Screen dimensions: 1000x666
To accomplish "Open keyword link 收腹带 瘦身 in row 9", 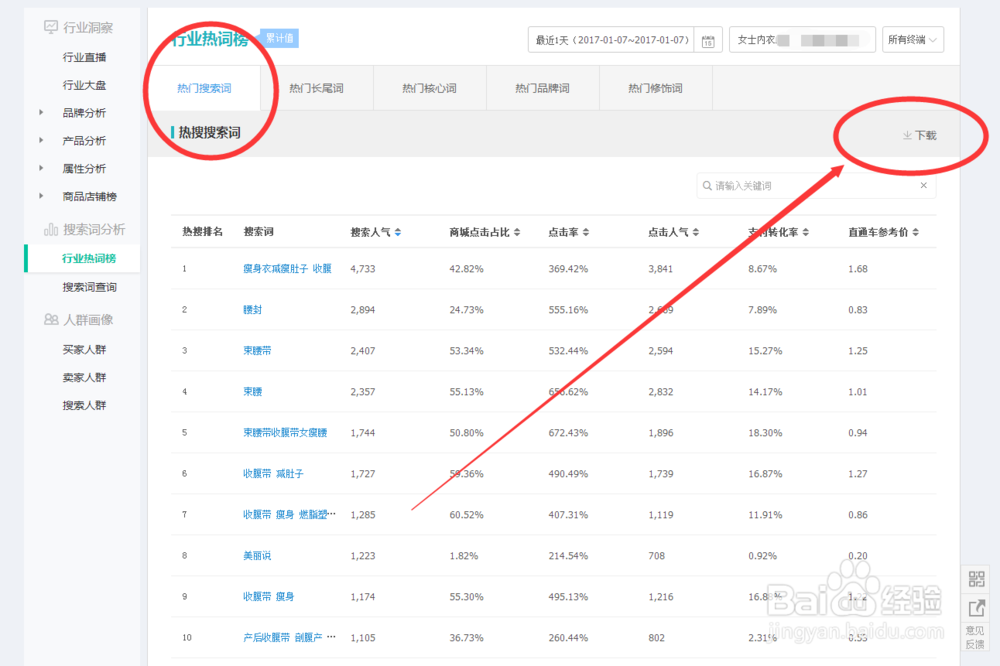I will pos(268,596).
